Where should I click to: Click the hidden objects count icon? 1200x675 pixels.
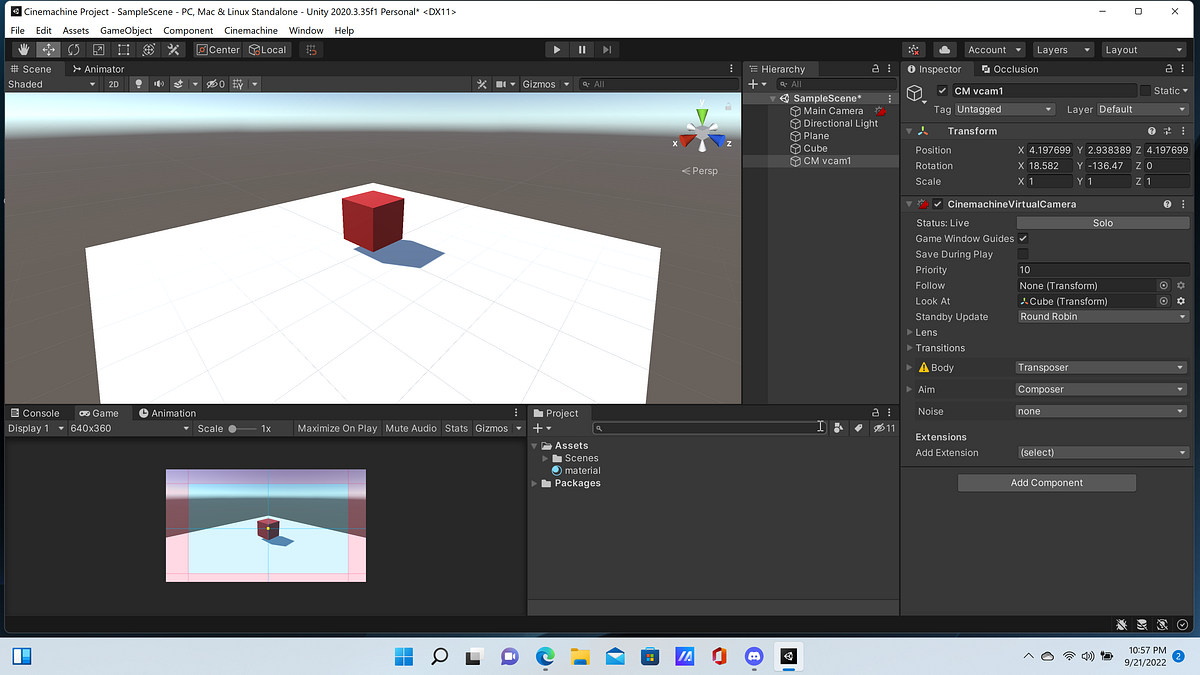click(x=215, y=84)
